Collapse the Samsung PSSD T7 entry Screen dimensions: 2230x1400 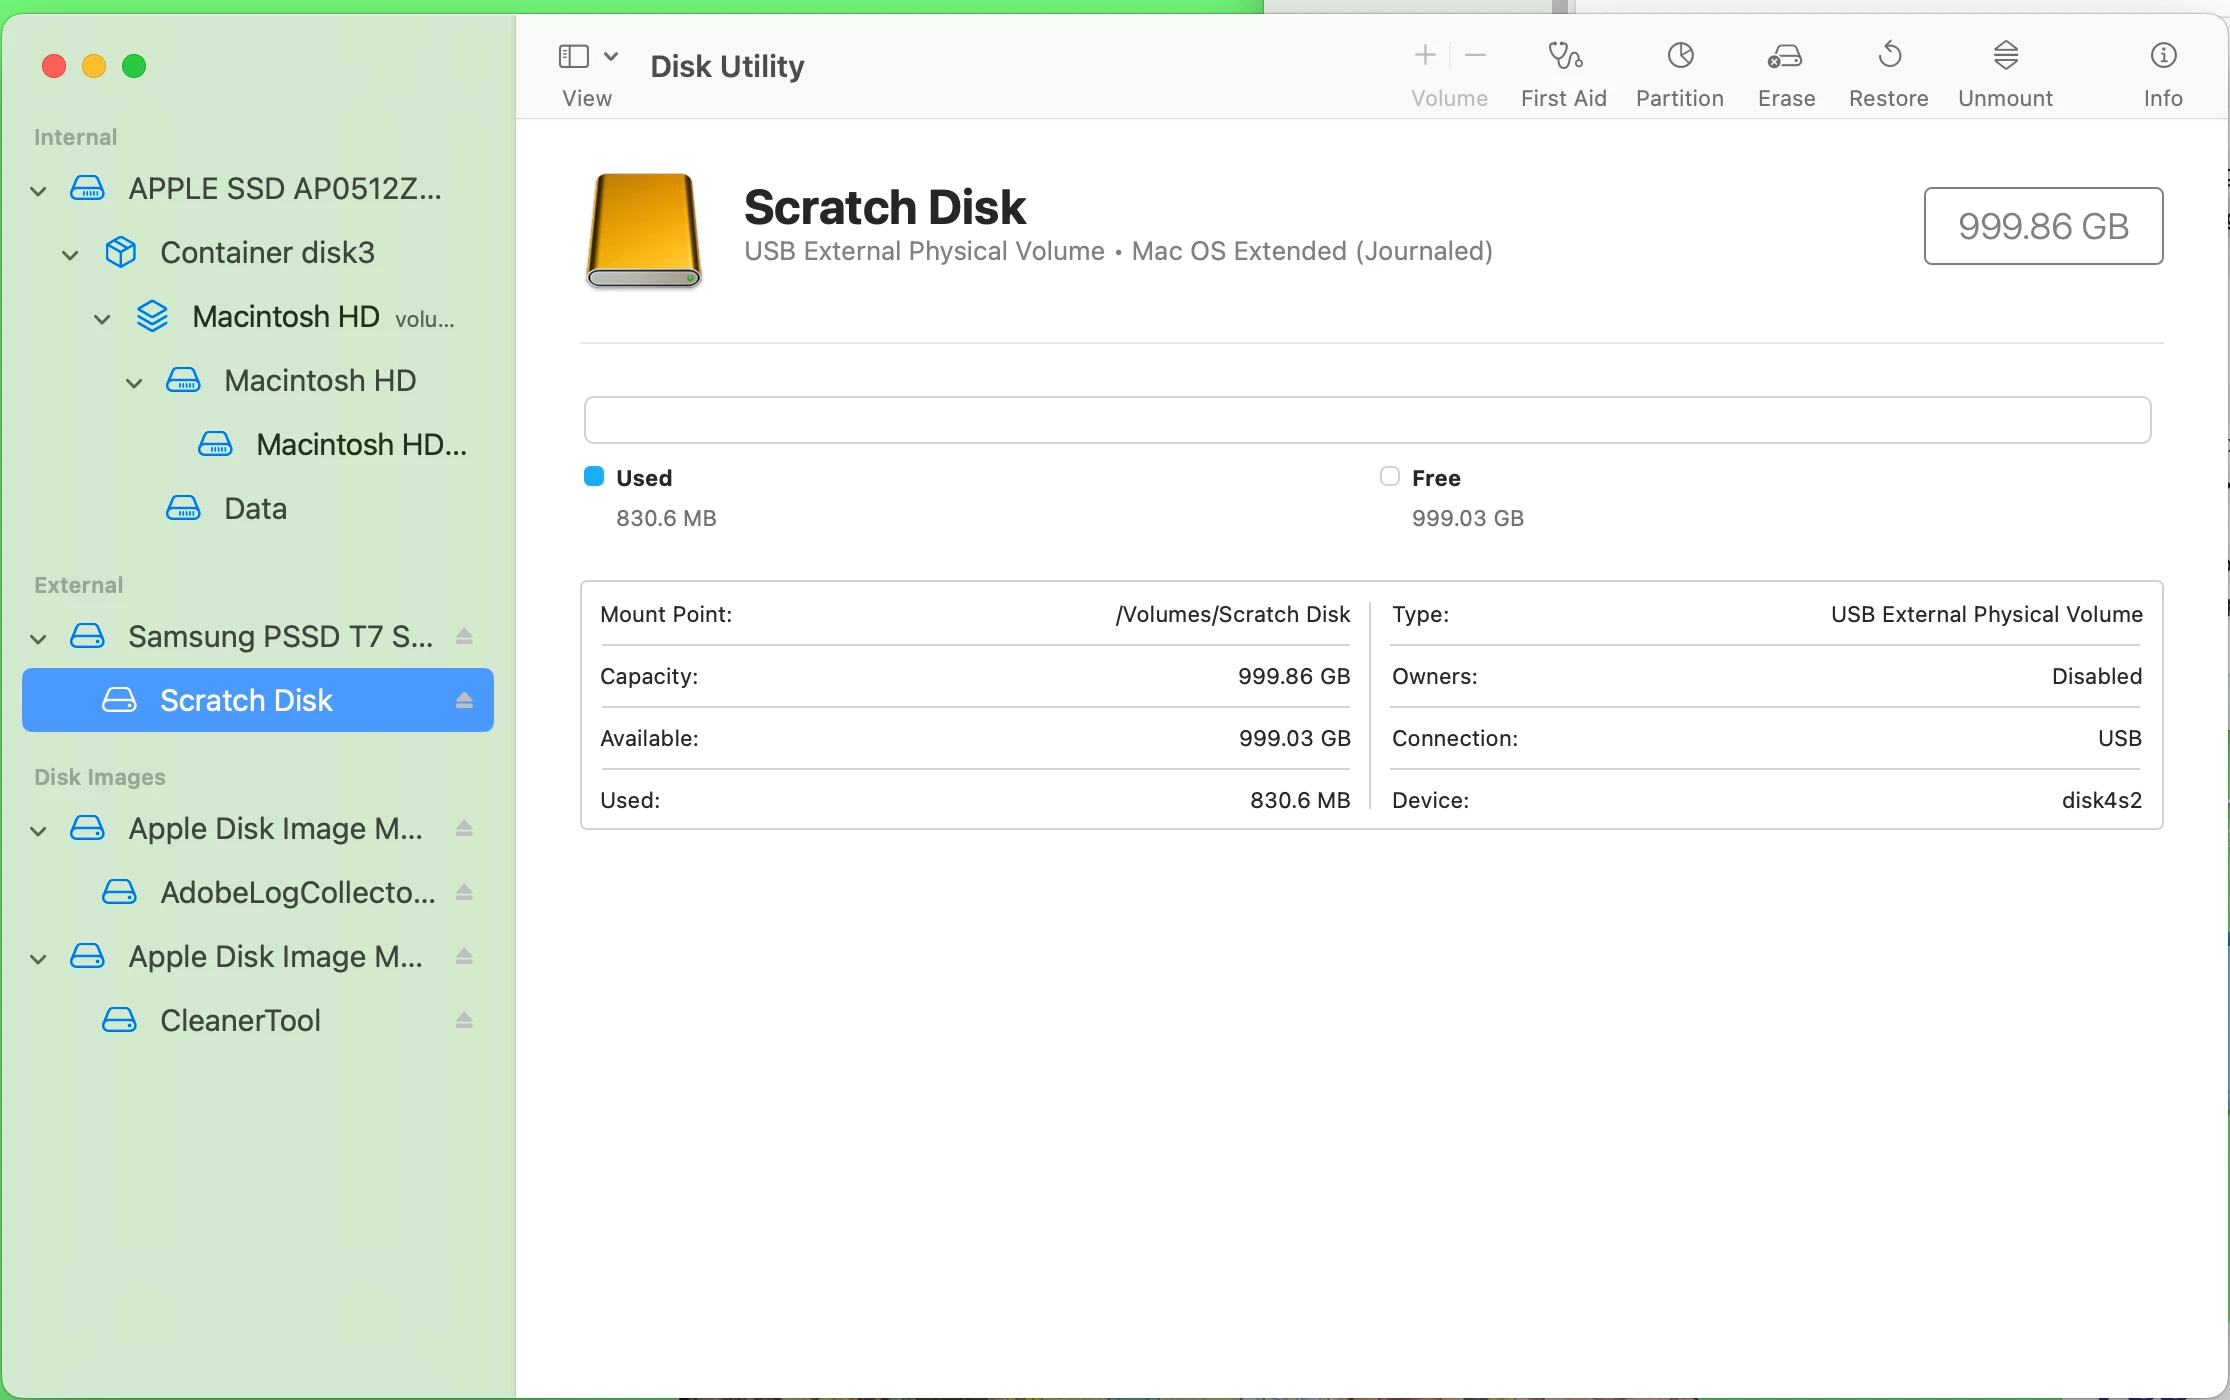(39, 638)
